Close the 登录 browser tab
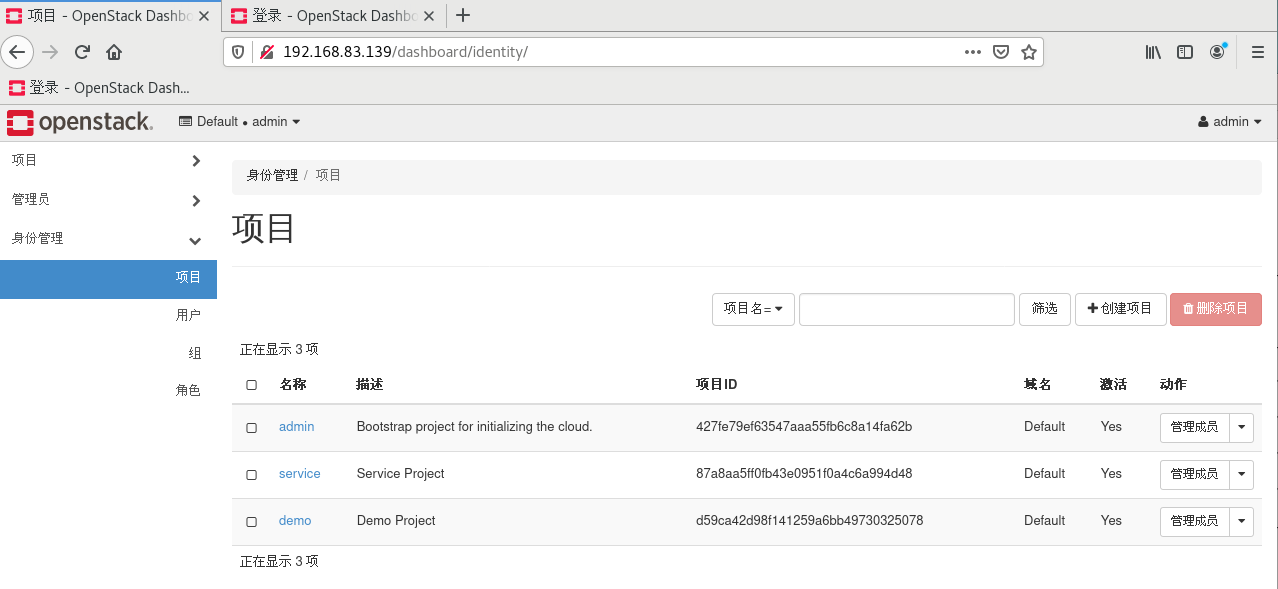Image resolution: width=1278 pixels, height=589 pixels. tap(430, 16)
